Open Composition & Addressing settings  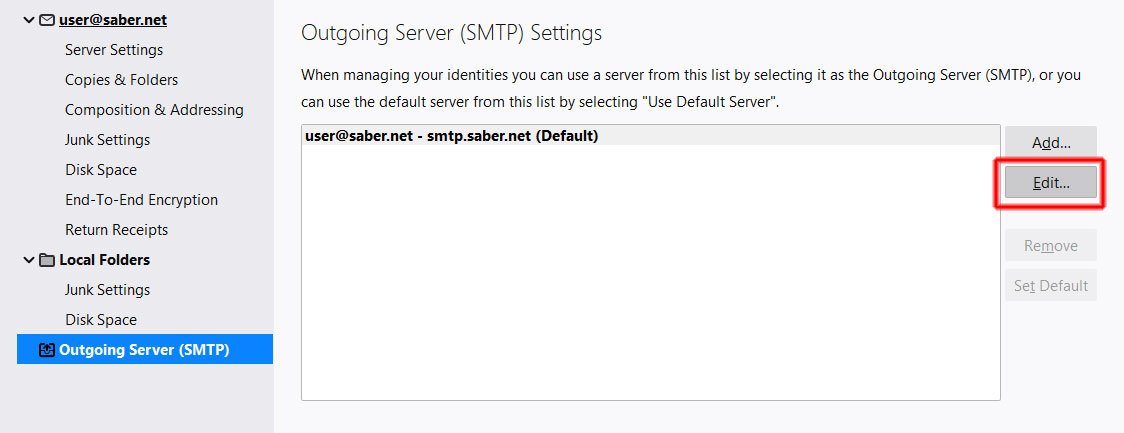[154, 110]
